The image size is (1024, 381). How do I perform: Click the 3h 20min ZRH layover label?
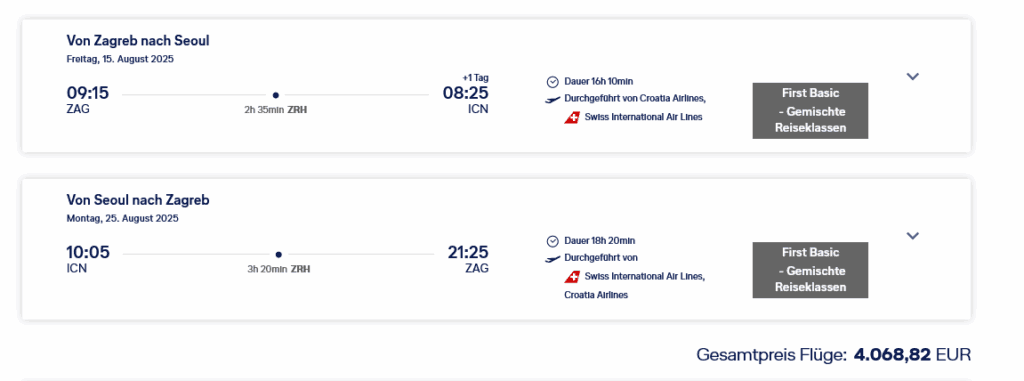point(278,269)
